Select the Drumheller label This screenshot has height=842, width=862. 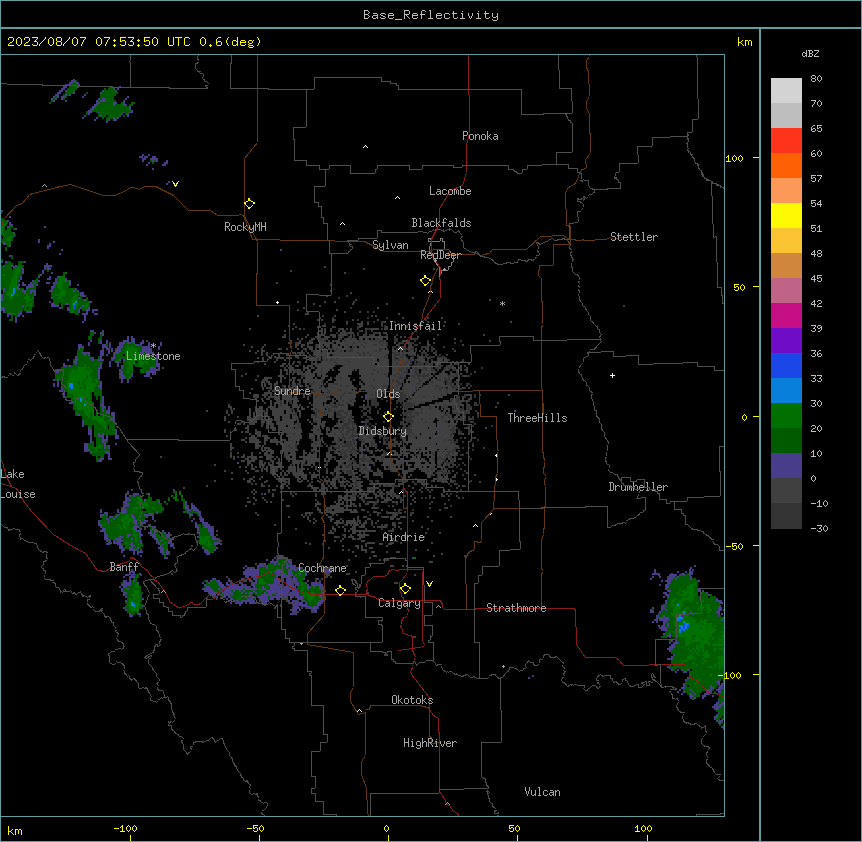(x=638, y=487)
